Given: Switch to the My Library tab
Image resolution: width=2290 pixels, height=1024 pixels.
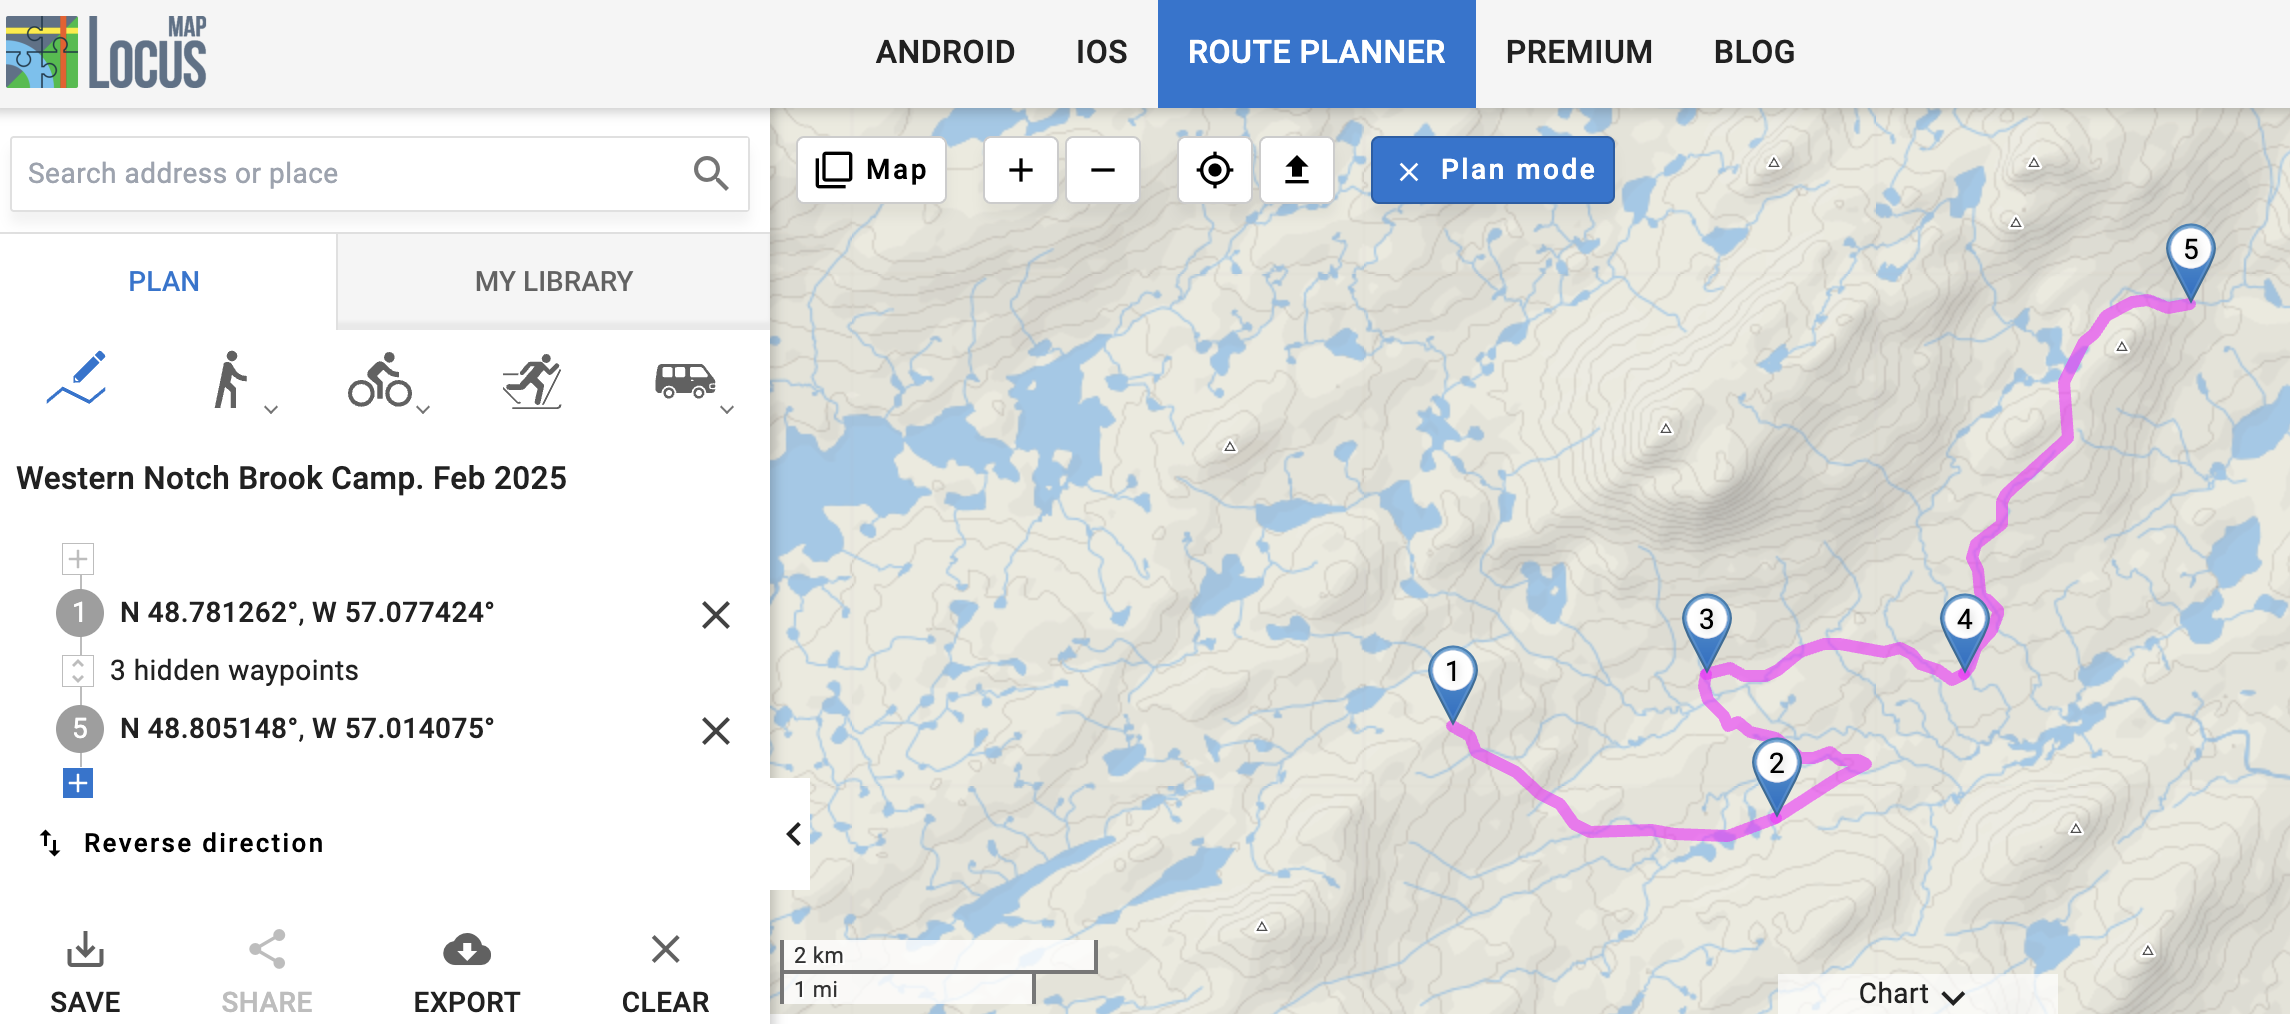Looking at the screenshot, I should click(x=554, y=281).
